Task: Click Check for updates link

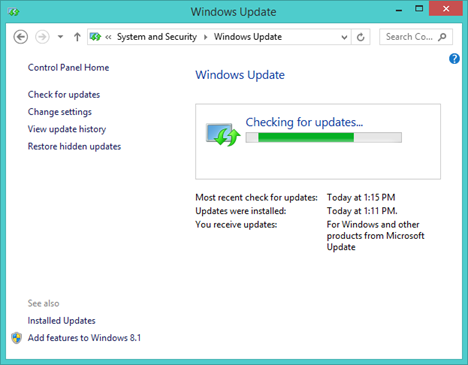Action: [64, 95]
